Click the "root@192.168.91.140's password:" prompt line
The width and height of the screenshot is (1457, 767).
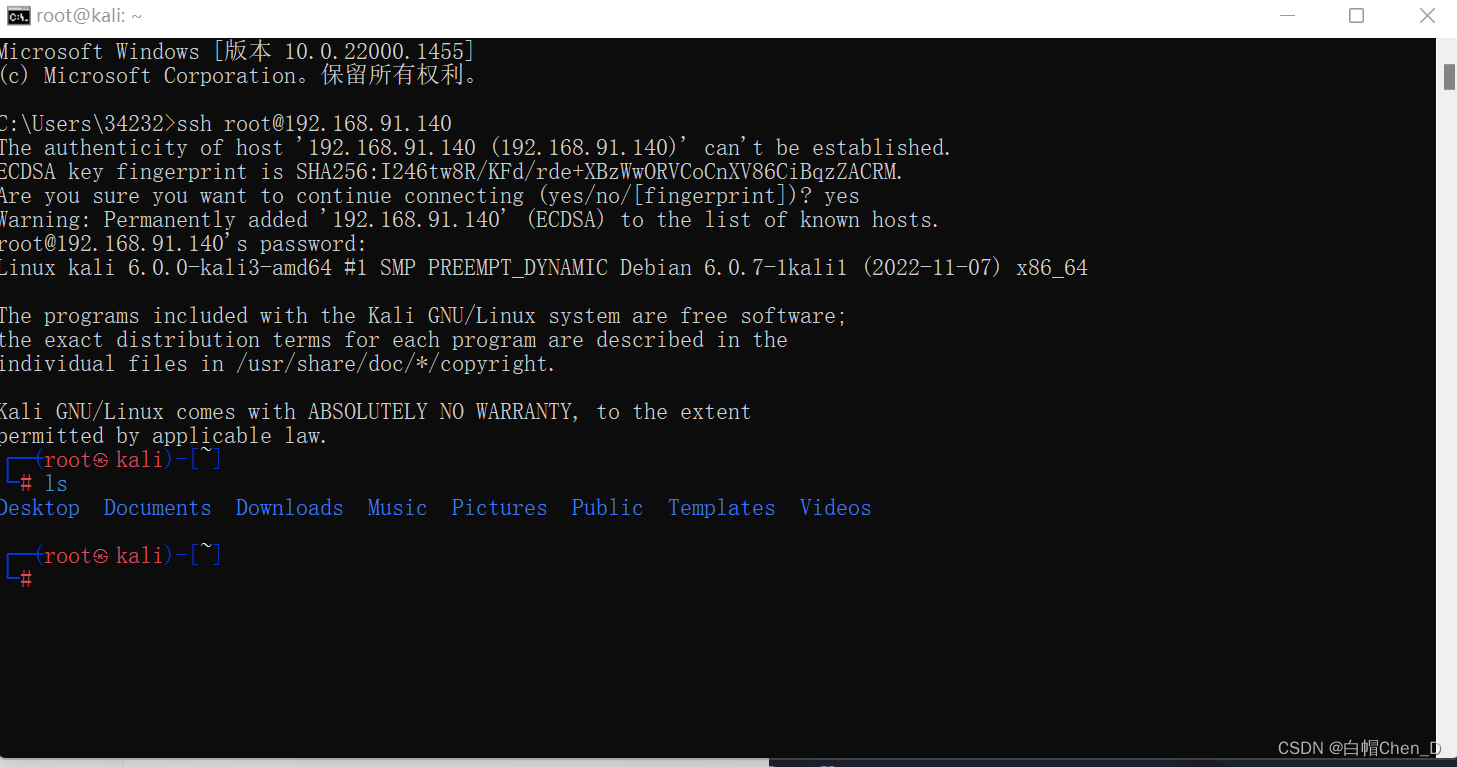click(x=184, y=244)
